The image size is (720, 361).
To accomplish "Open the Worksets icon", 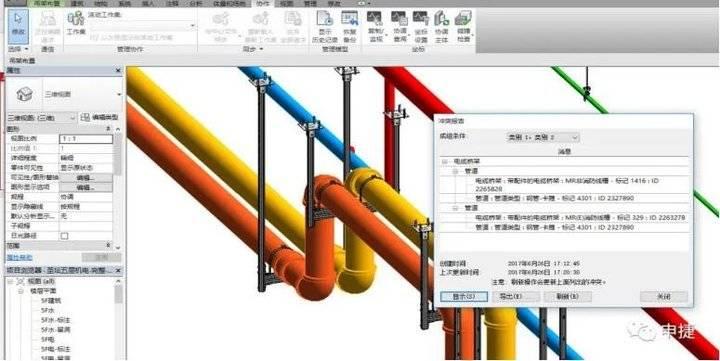I will click(76, 24).
